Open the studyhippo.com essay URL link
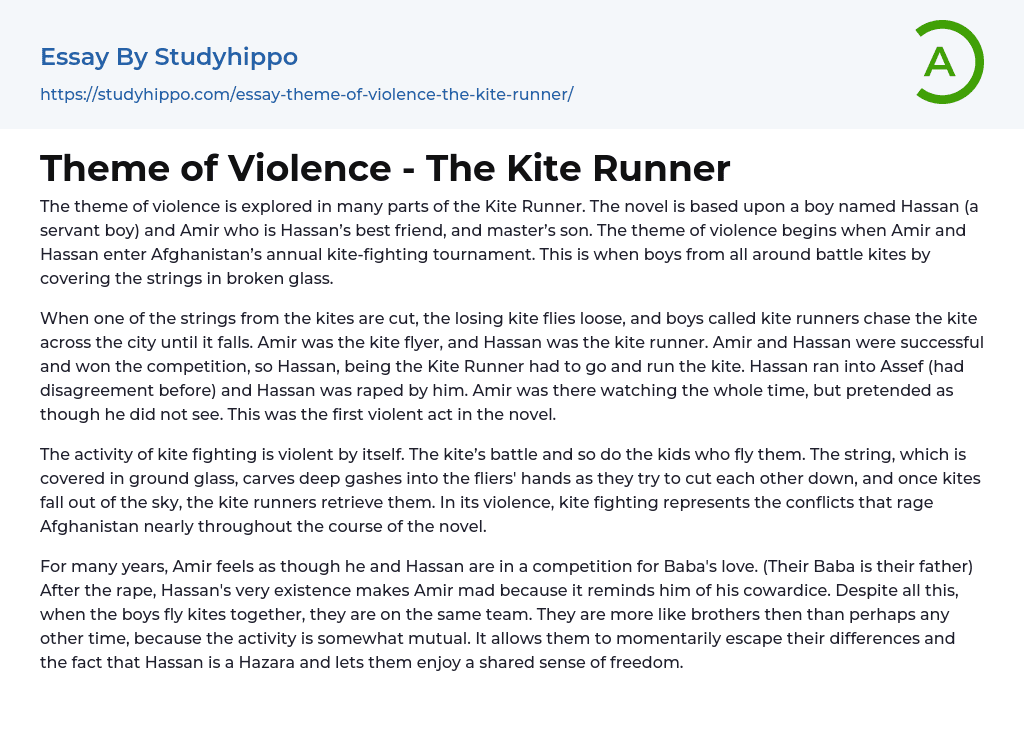1024x731 pixels. [x=306, y=94]
